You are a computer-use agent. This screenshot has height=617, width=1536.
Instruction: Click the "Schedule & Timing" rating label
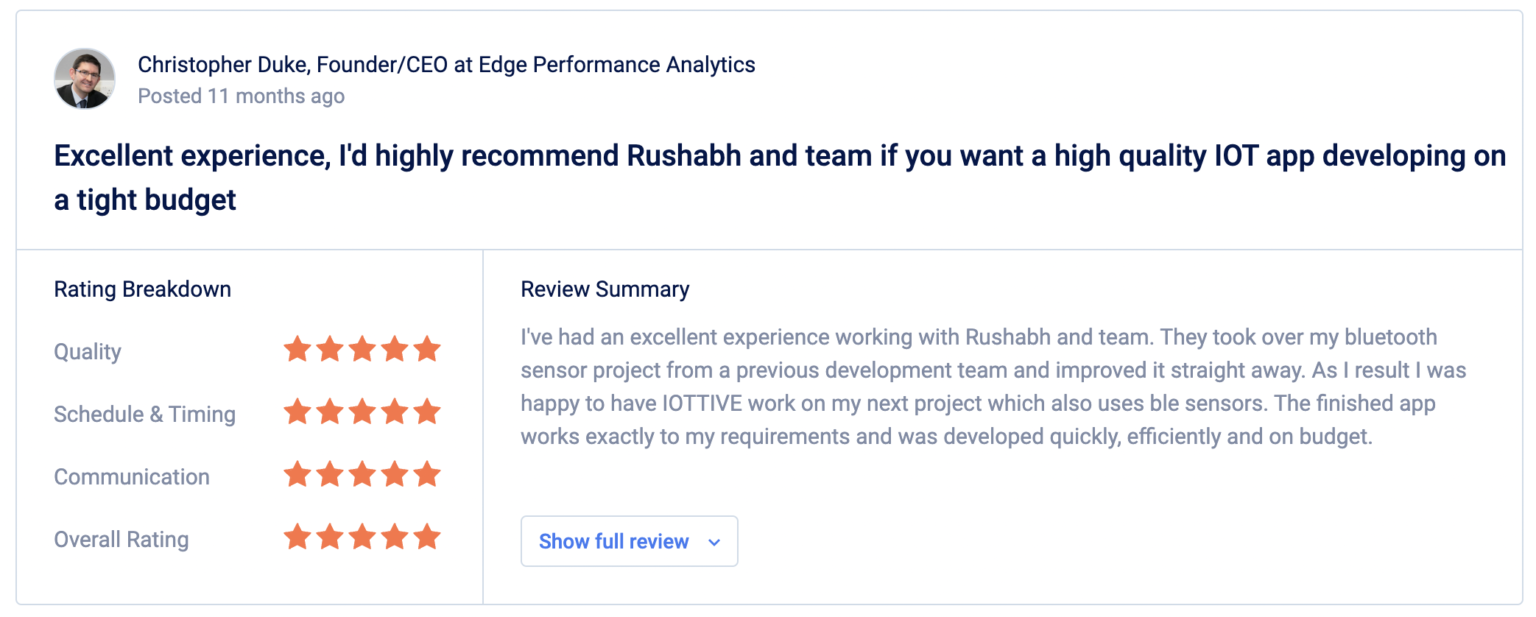point(145,414)
